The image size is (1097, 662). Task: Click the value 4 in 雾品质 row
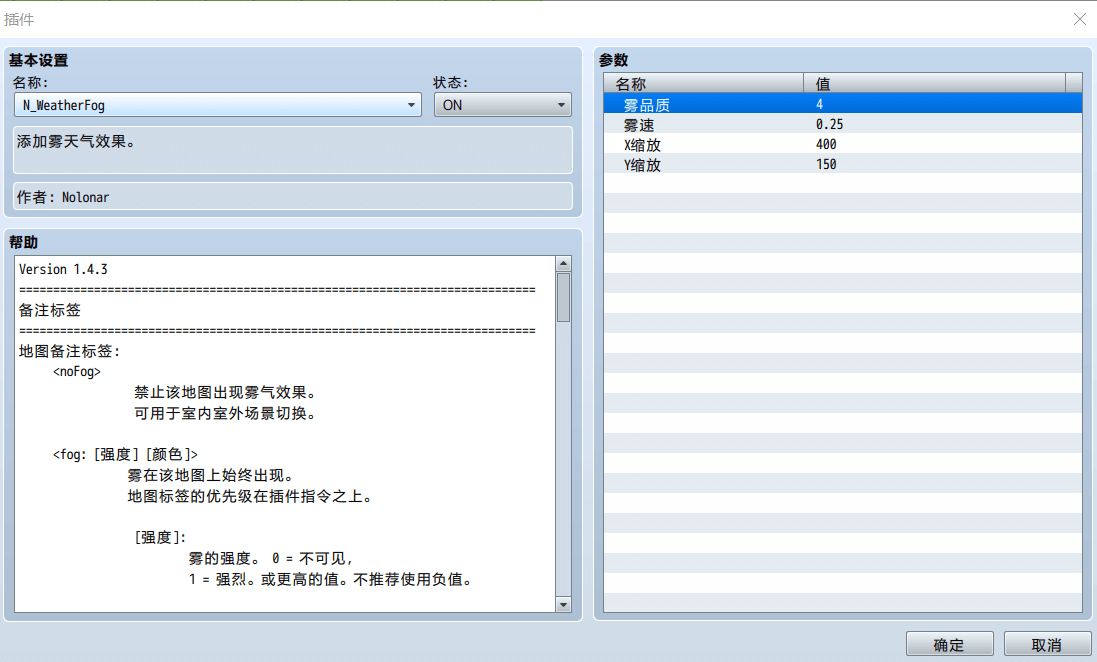[819, 104]
